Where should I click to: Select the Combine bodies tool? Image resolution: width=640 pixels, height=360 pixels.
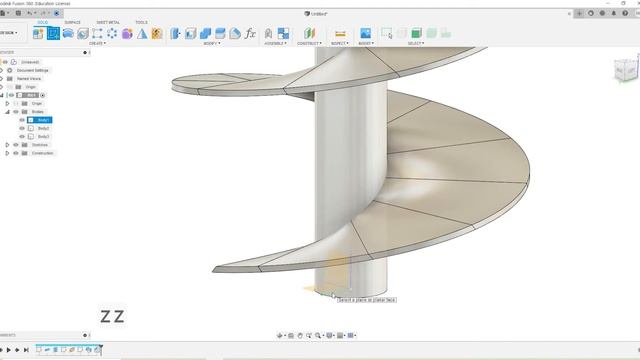click(205, 33)
